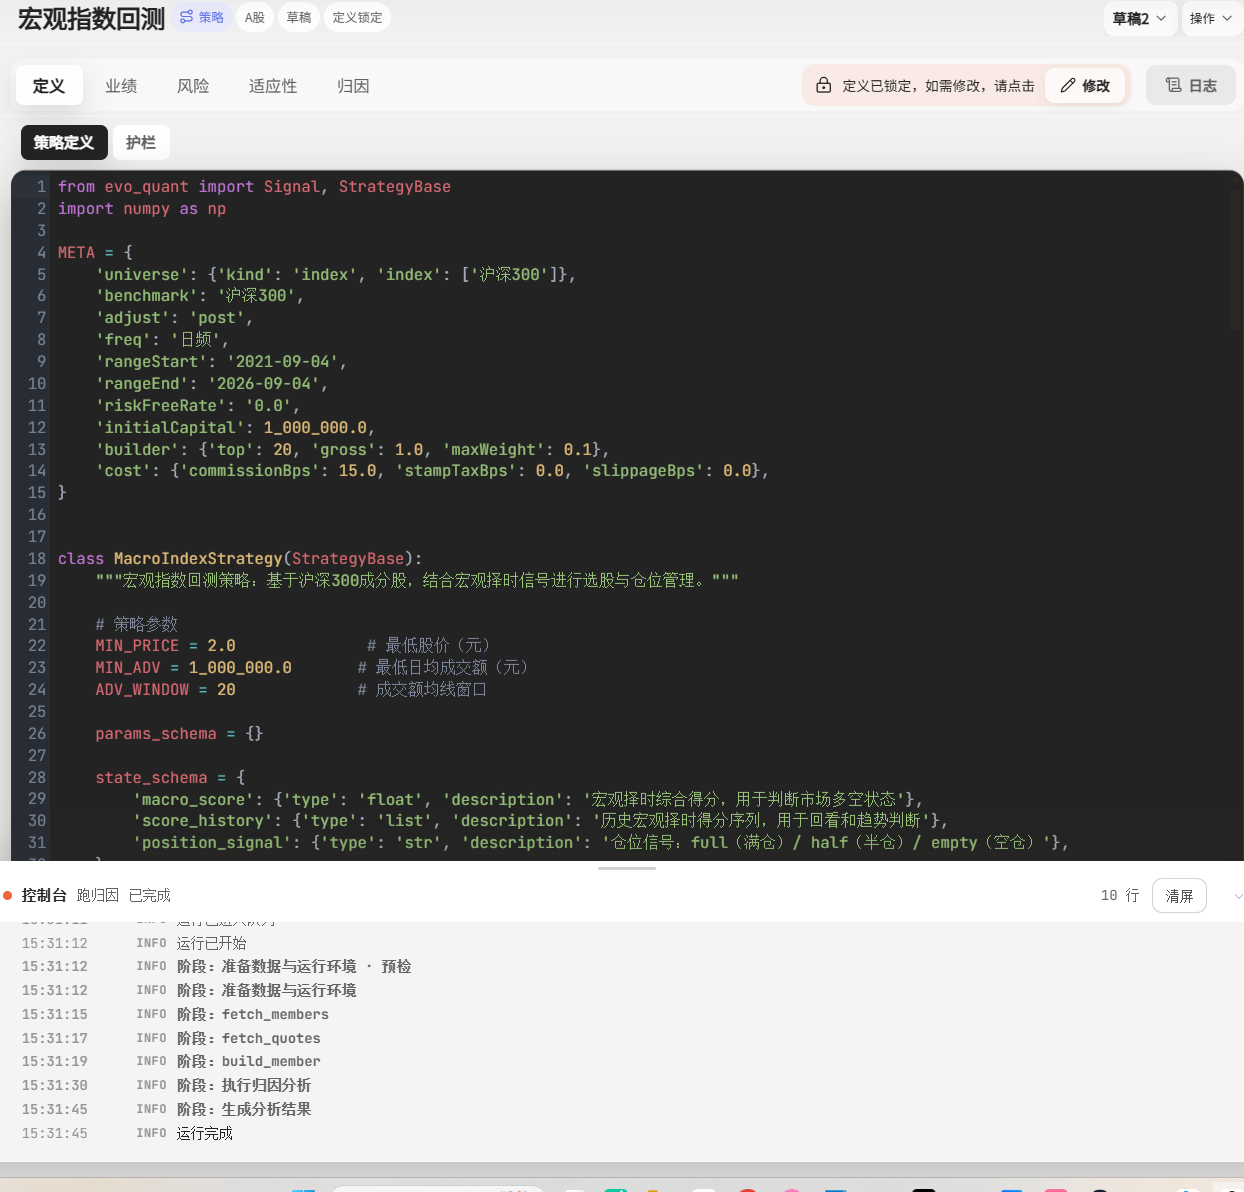Image resolution: width=1244 pixels, height=1192 pixels.
Task: Click the 宏观指数回测 page title
Action: click(91, 19)
